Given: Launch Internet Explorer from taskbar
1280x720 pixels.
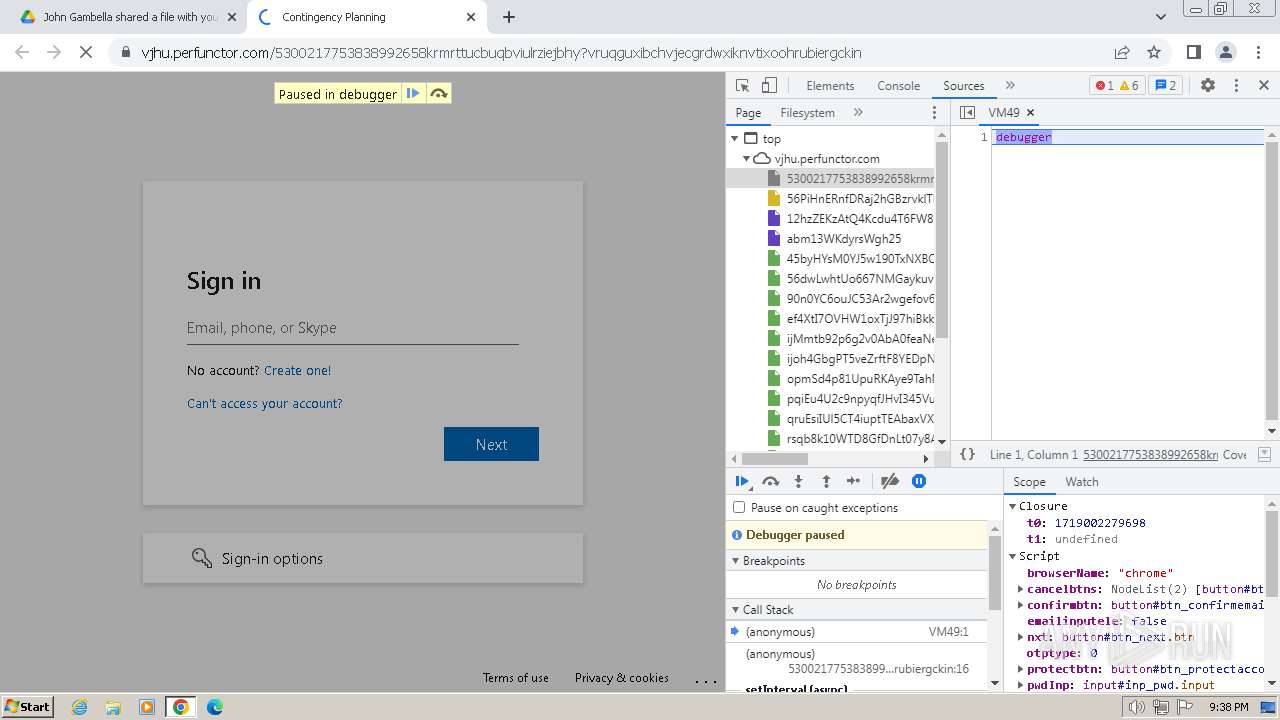Looking at the screenshot, I should (x=79, y=707).
